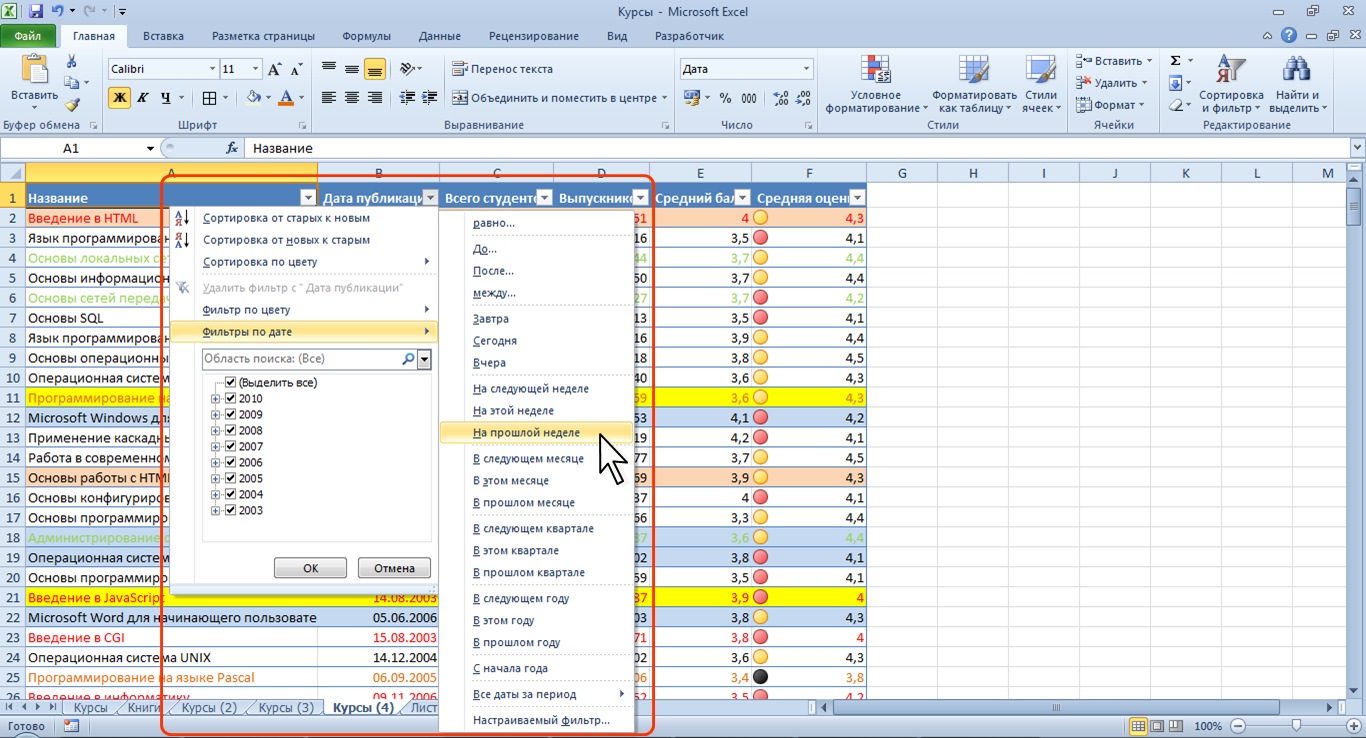
Task: Click the zoom out minus button
Action: pyautogui.click(x=1238, y=726)
